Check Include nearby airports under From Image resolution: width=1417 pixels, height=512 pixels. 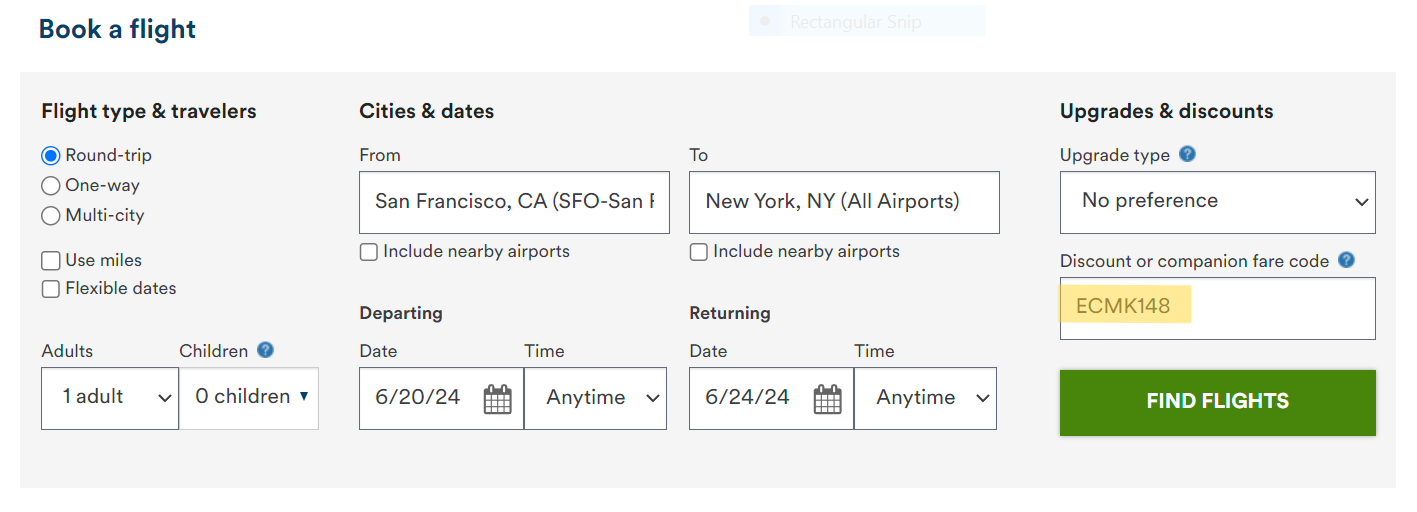(x=369, y=252)
